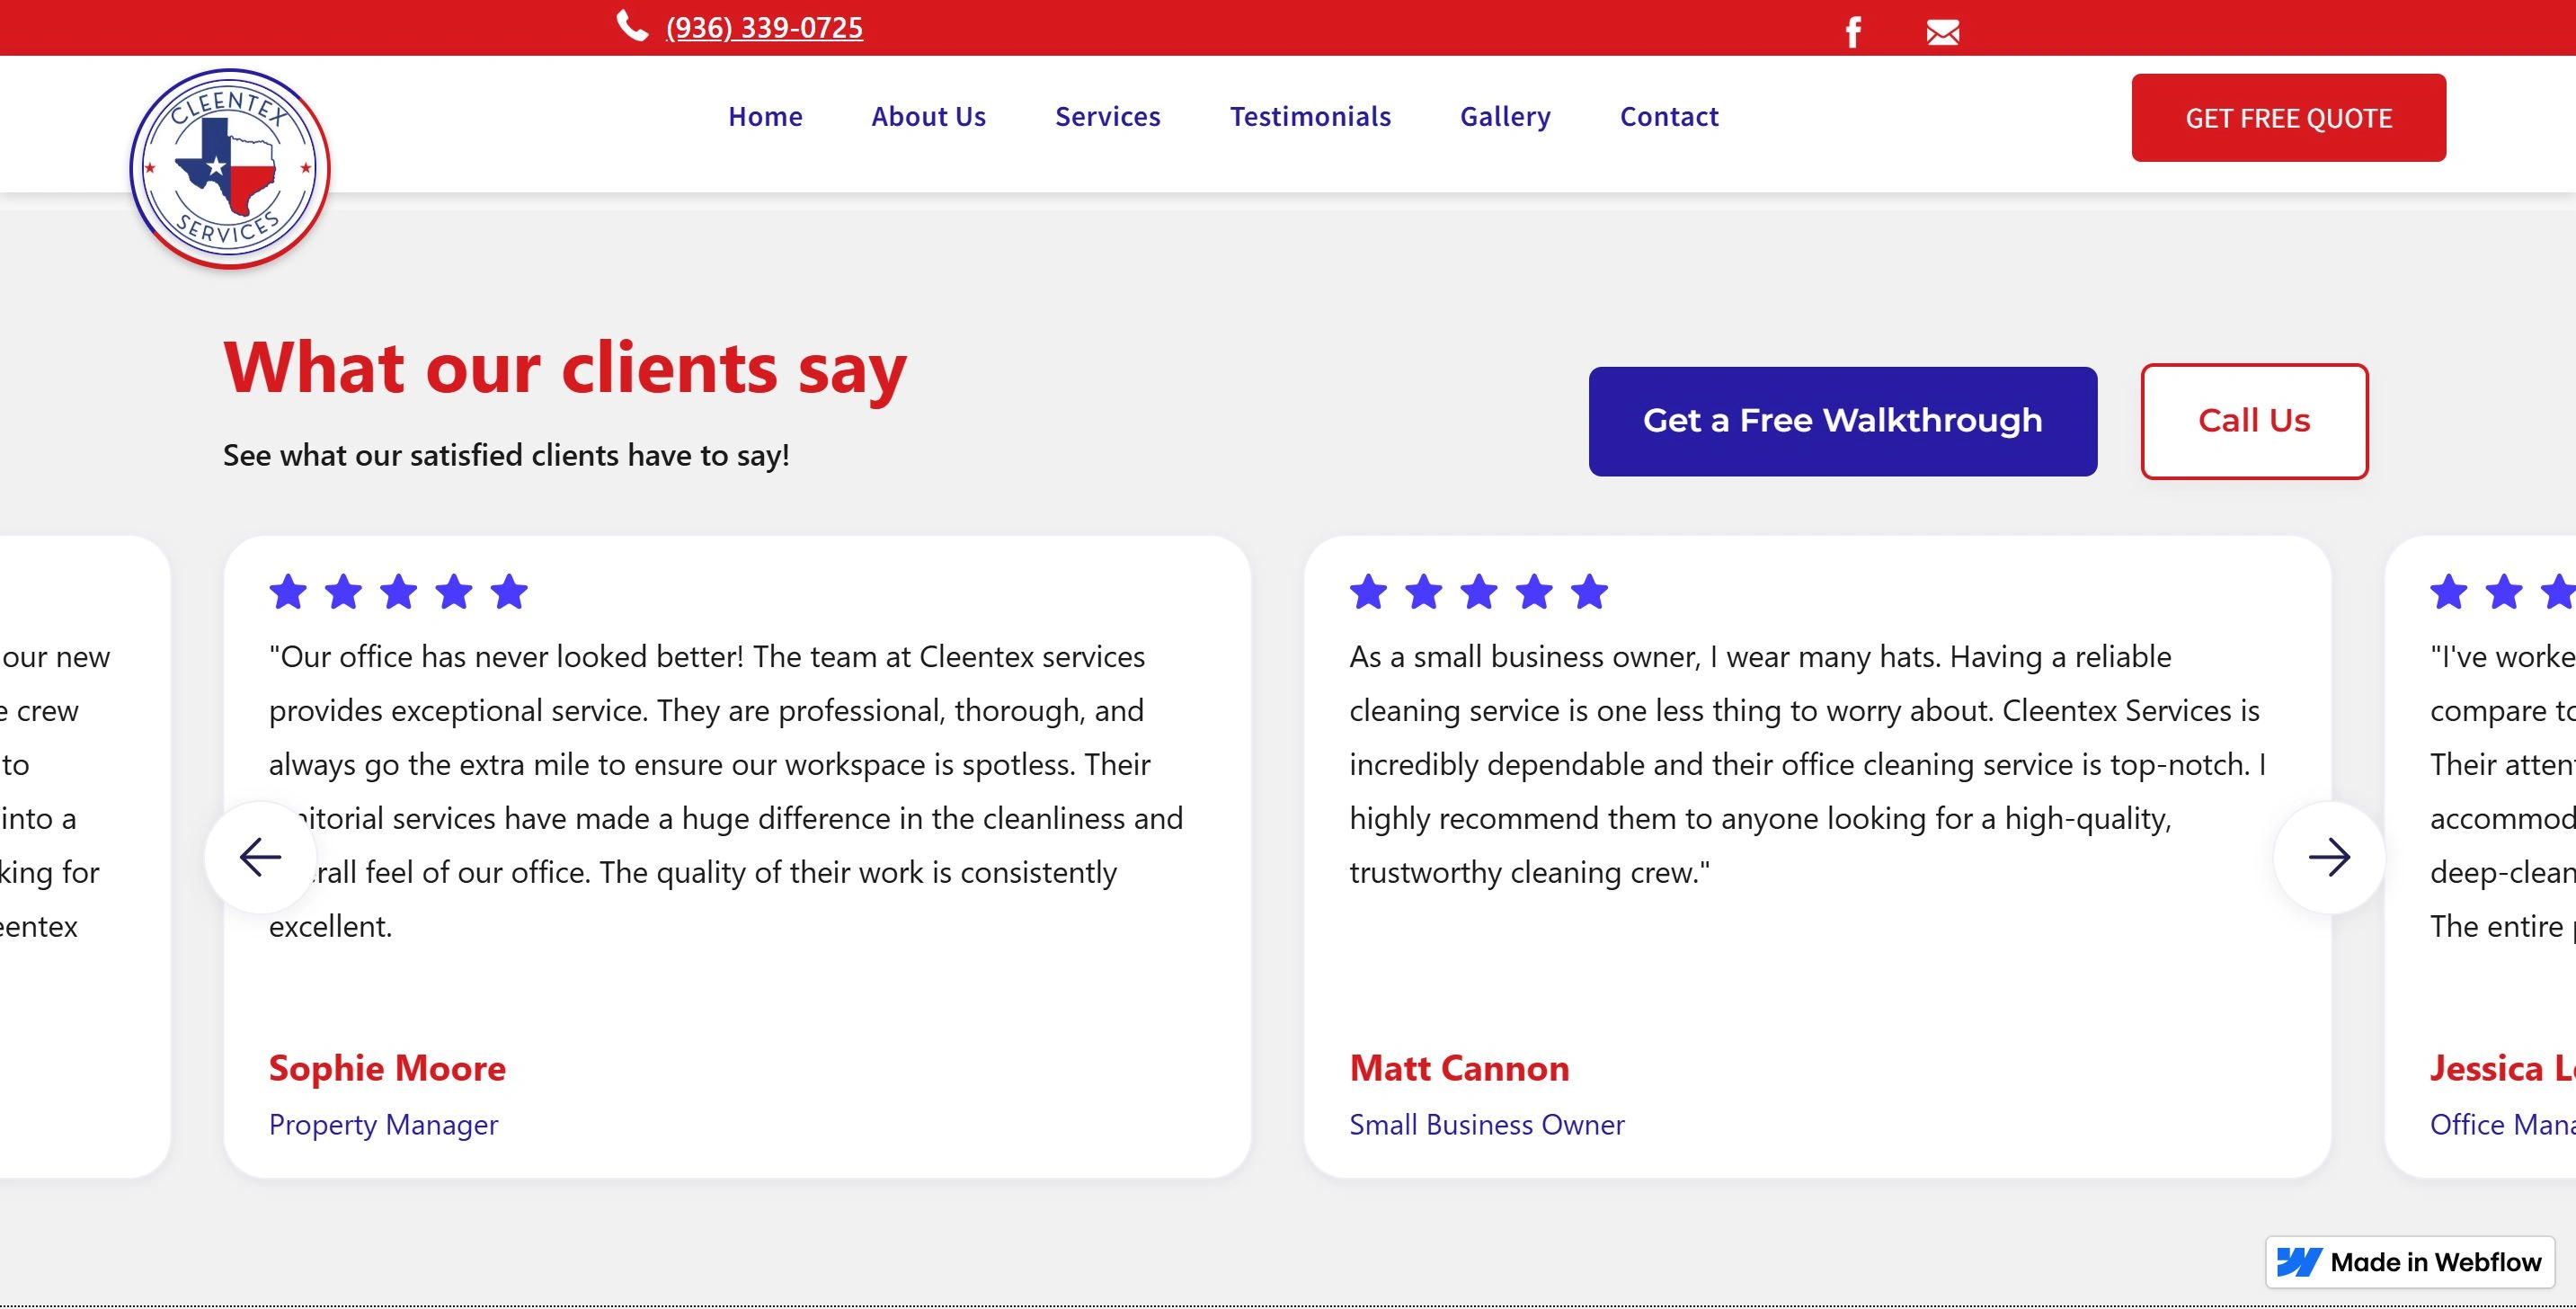Click the Cleentex Services logo

[230, 168]
